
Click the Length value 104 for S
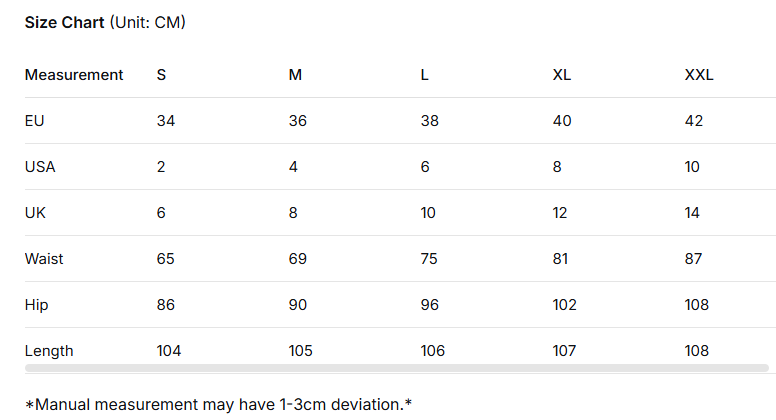pos(169,351)
